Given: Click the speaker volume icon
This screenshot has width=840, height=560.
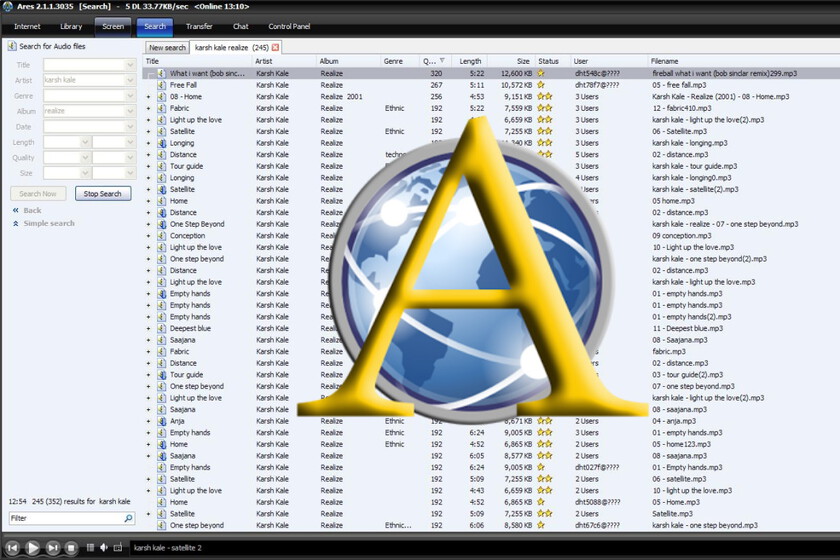Looking at the screenshot, I should pos(104,547).
